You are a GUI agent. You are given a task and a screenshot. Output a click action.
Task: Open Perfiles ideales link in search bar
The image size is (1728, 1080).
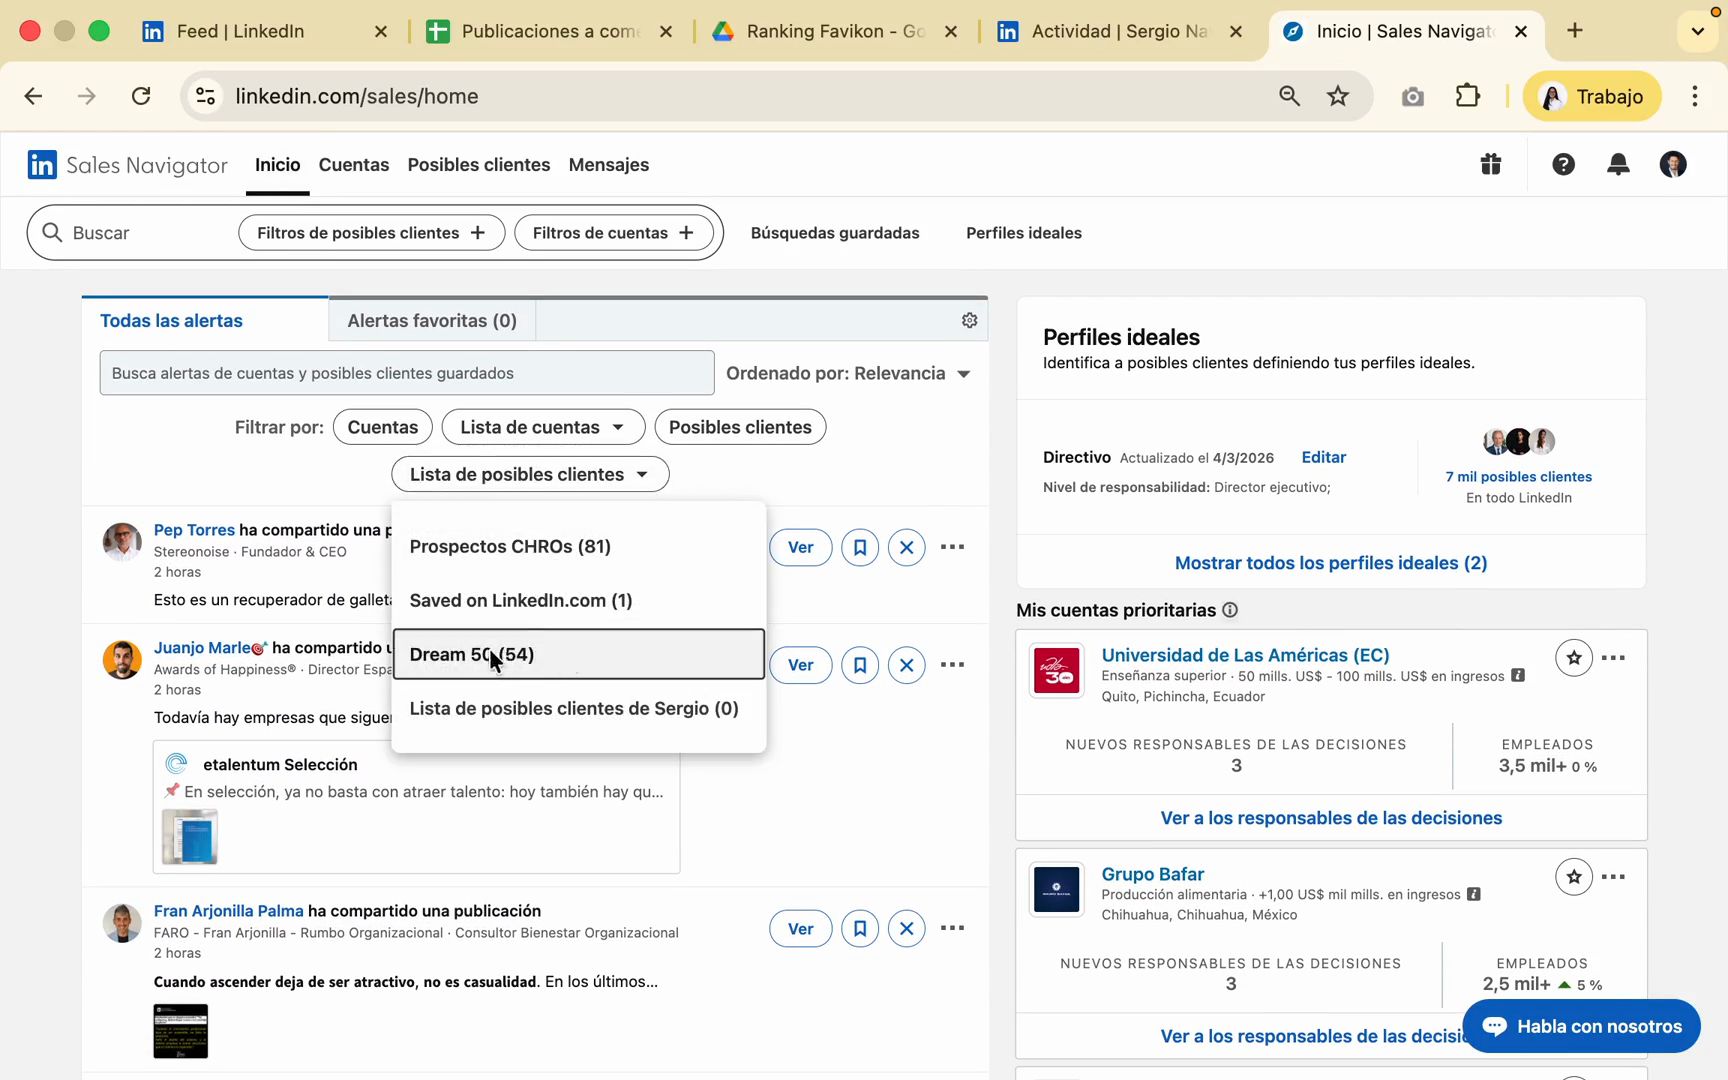[x=1024, y=233]
